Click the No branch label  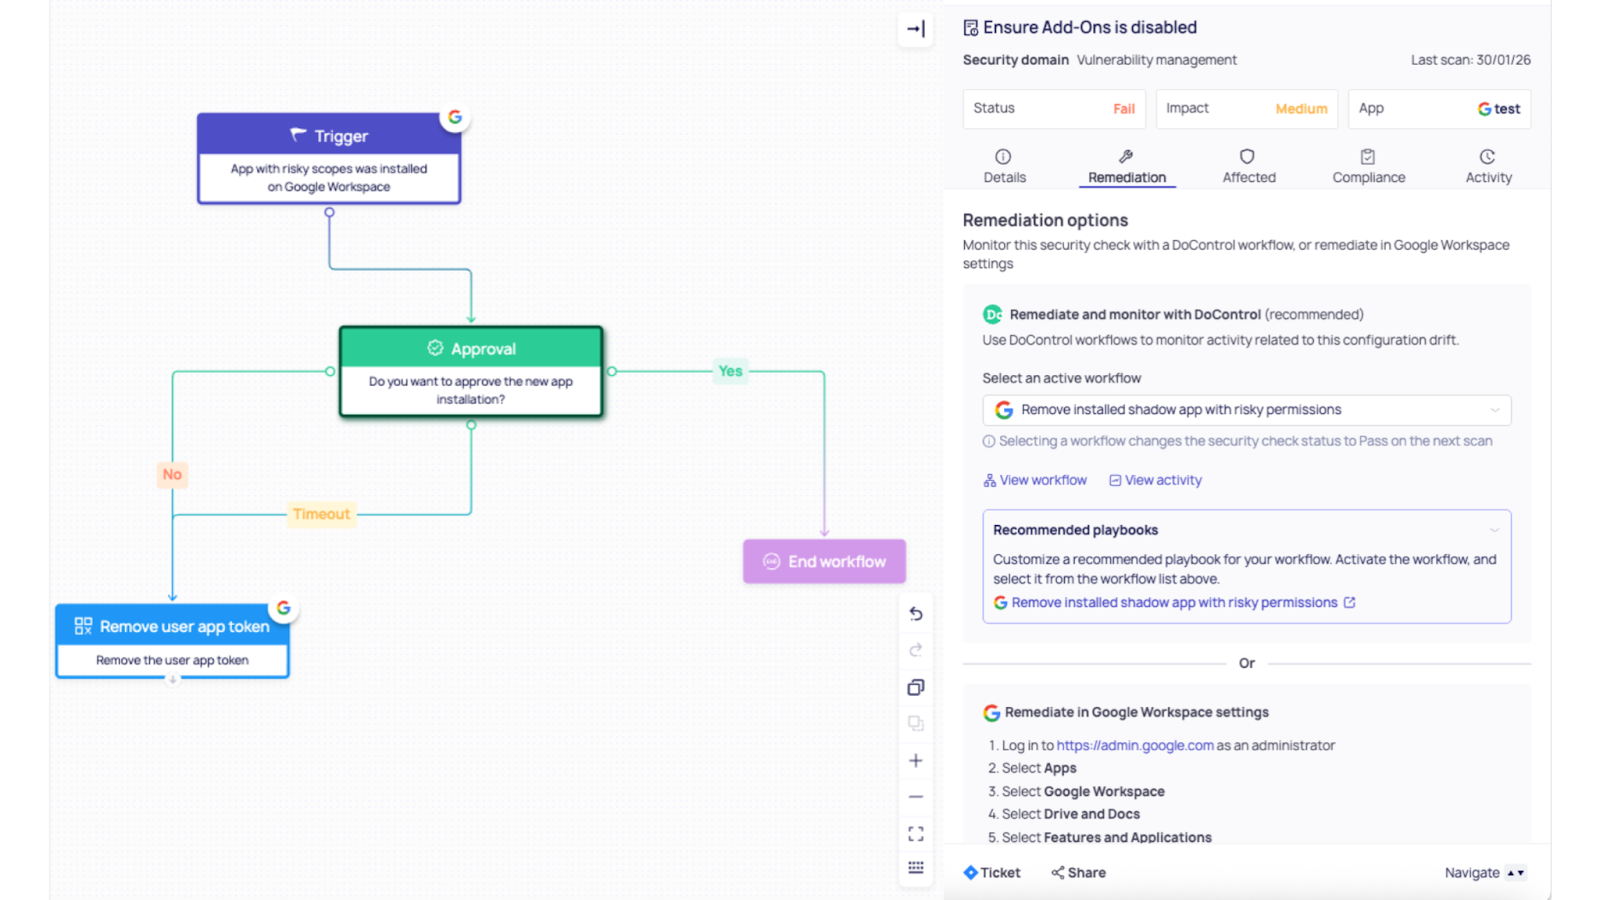[x=172, y=474]
